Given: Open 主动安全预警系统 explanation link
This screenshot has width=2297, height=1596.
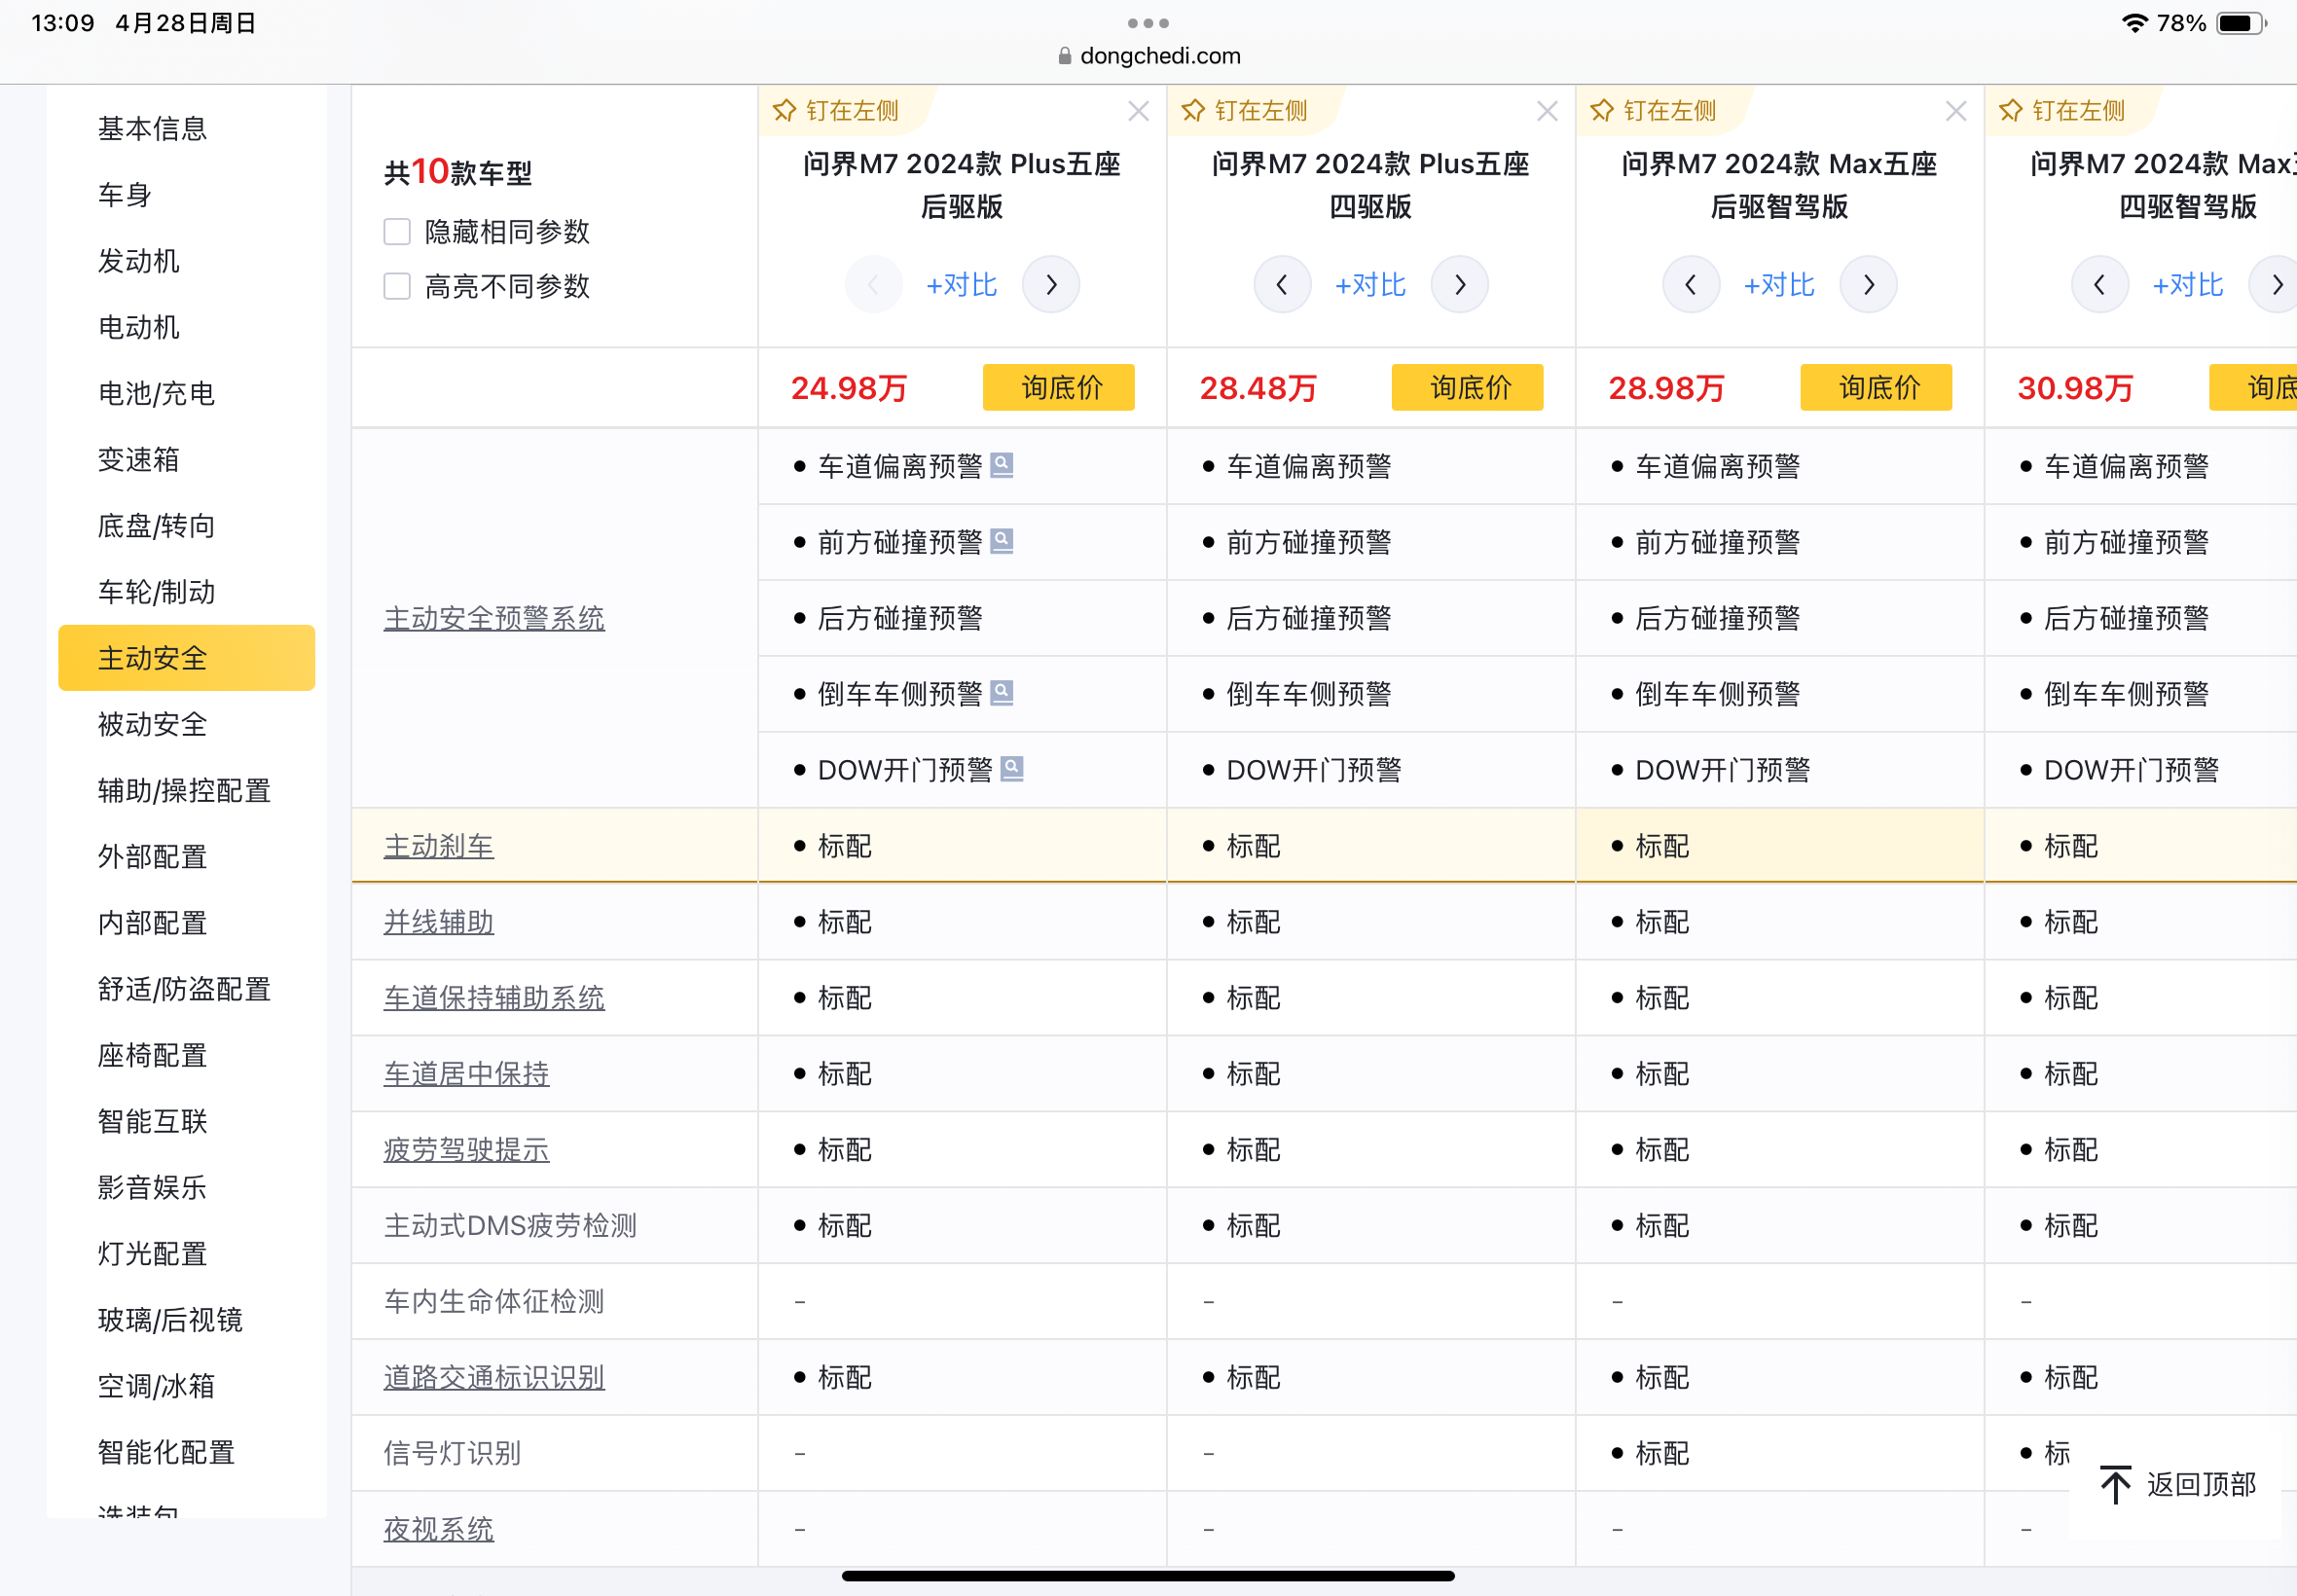Looking at the screenshot, I should (494, 618).
